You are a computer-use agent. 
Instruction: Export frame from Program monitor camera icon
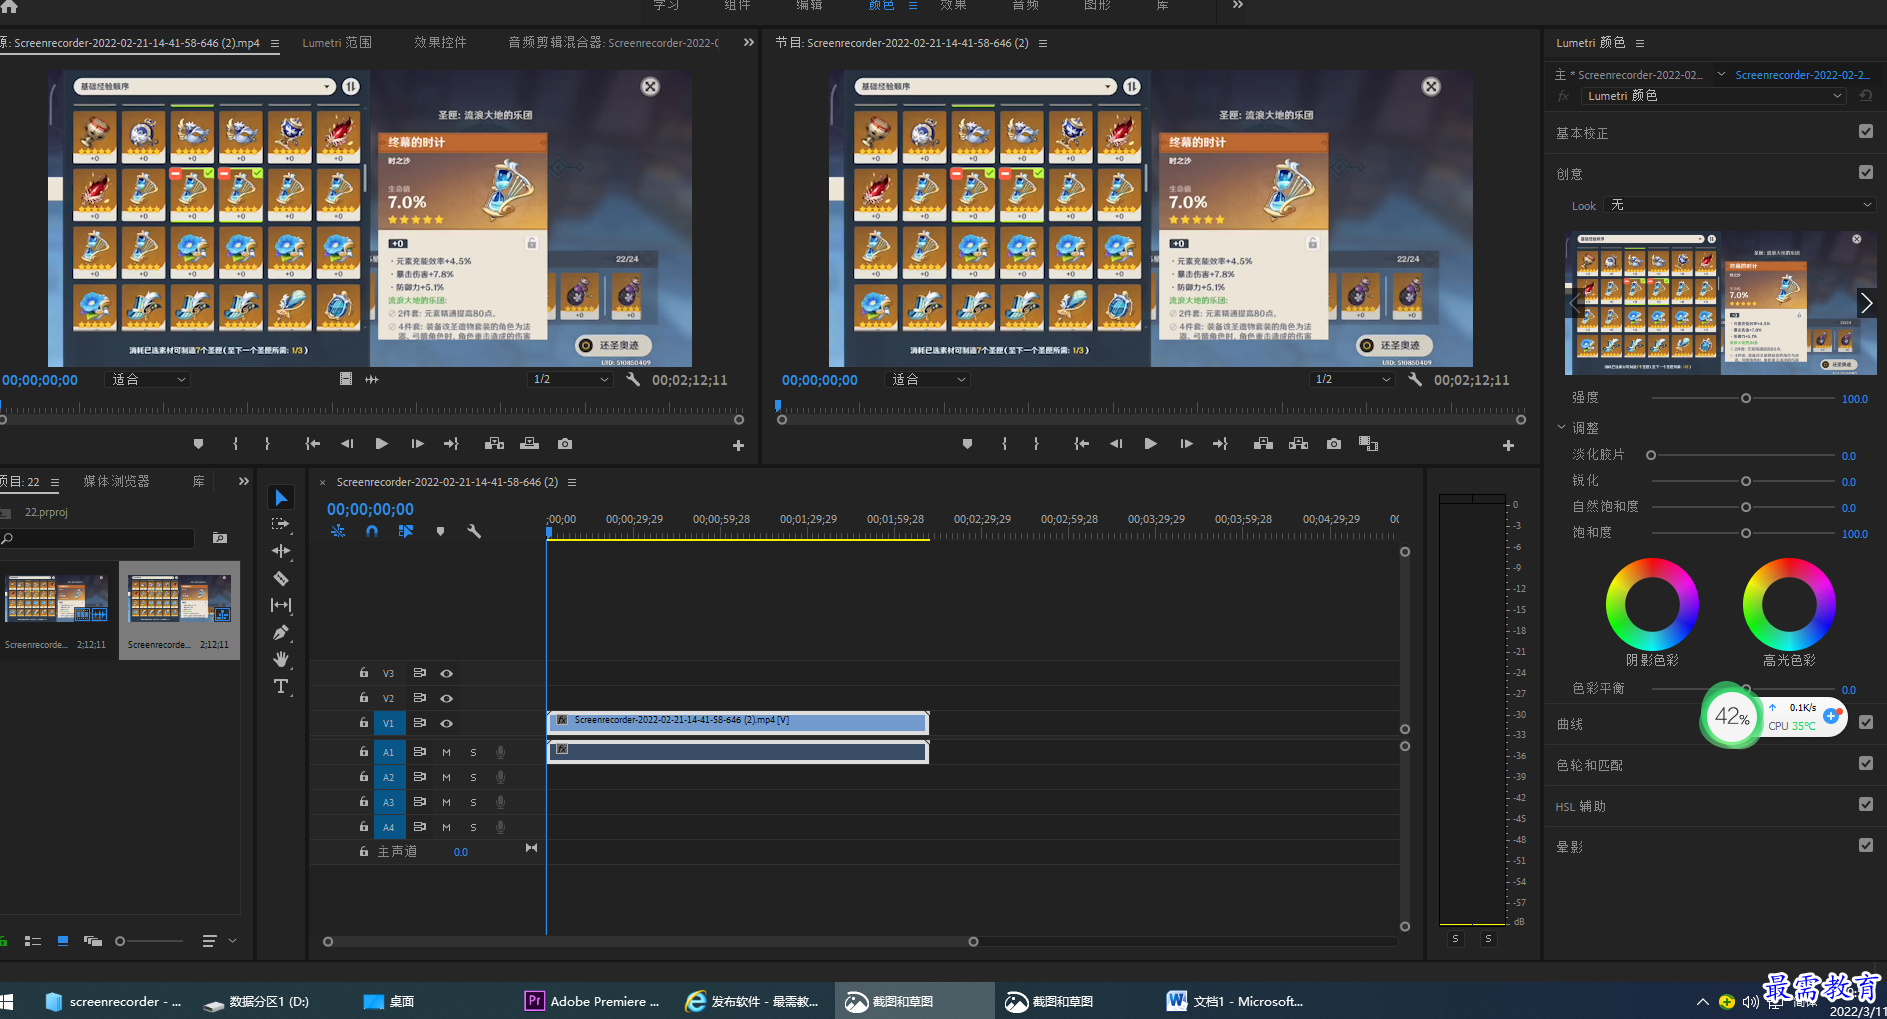(x=1334, y=444)
